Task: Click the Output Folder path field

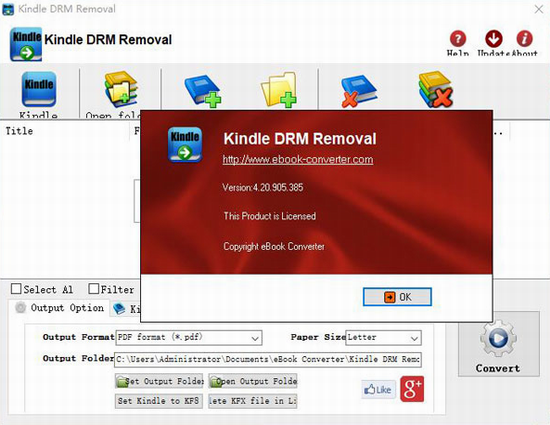Action: (x=268, y=359)
